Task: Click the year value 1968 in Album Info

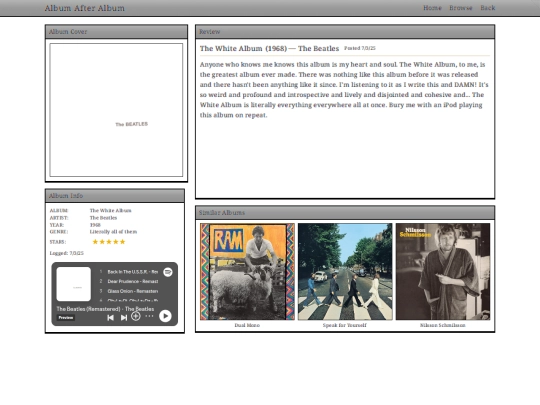Action: tap(95, 225)
